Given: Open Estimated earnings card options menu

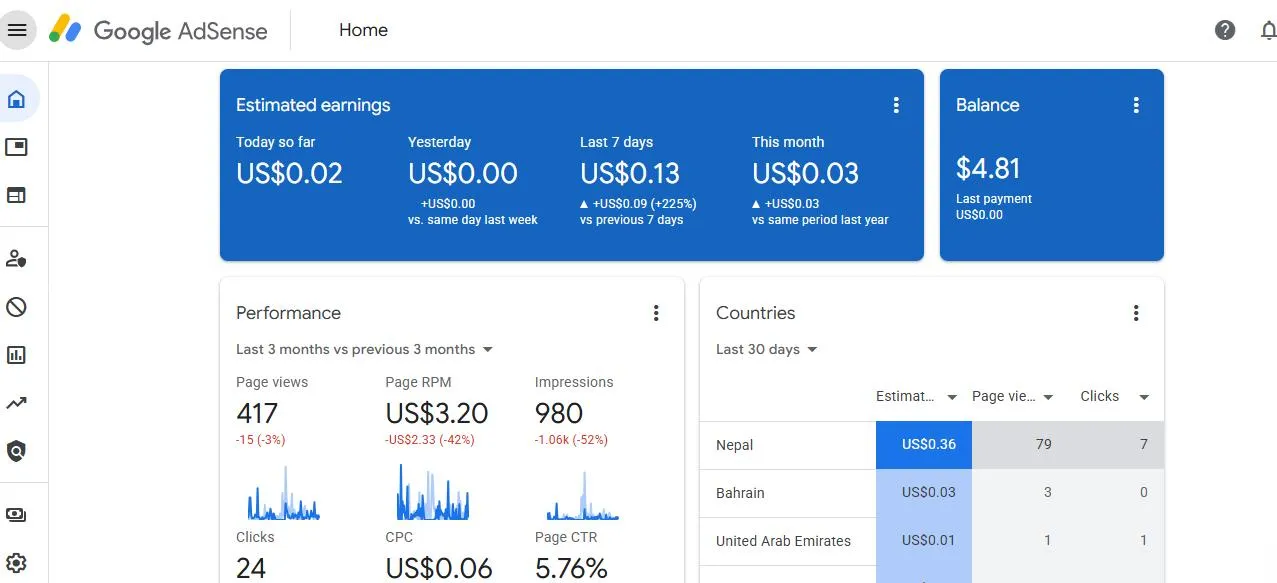Looking at the screenshot, I should pos(896,105).
